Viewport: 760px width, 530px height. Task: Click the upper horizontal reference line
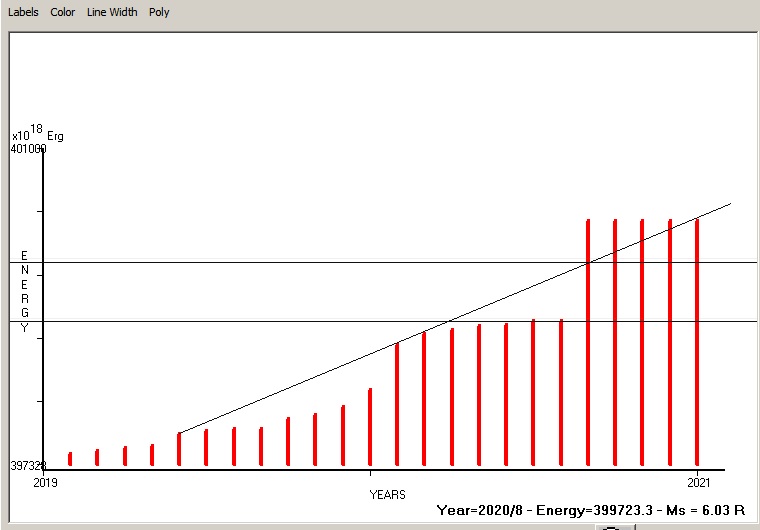pos(300,262)
